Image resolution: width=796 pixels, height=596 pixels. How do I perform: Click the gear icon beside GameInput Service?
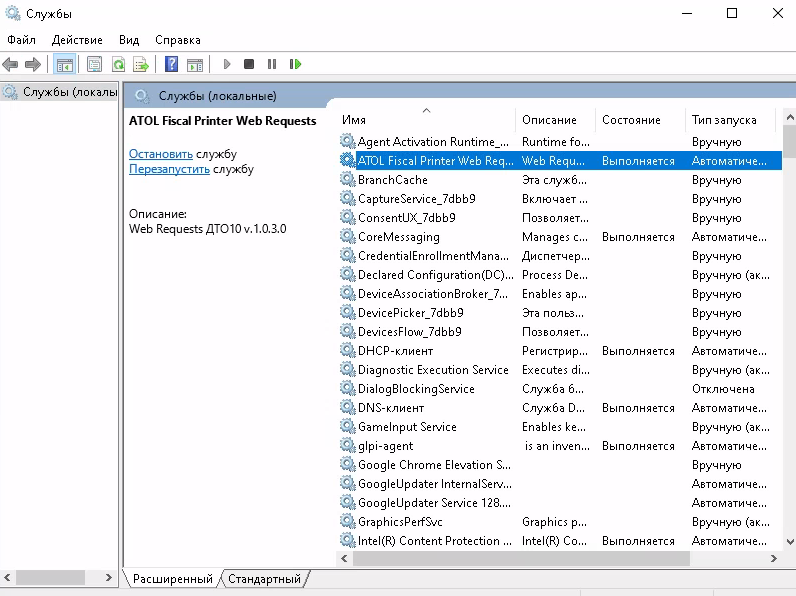click(347, 426)
